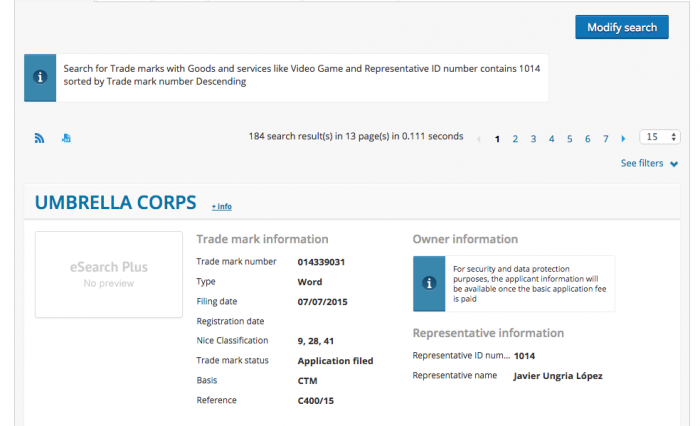Click the data protection notice text
The width and height of the screenshot is (700, 426).
tap(529, 284)
